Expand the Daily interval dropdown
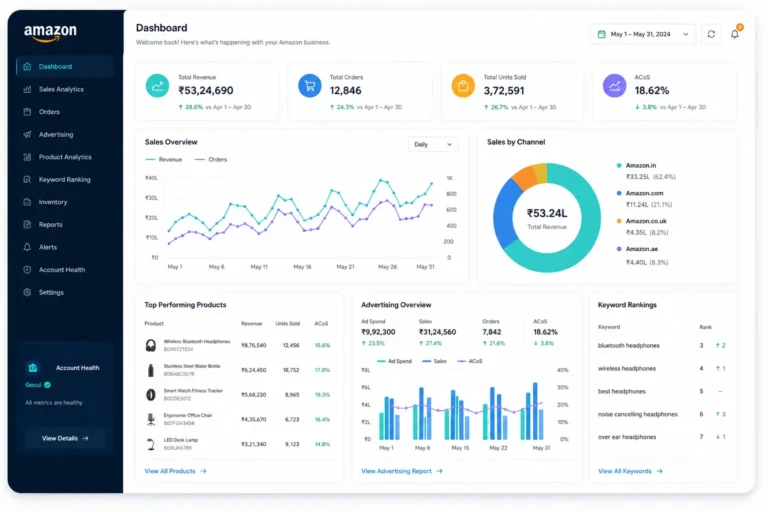768x512 pixels. 433,145
